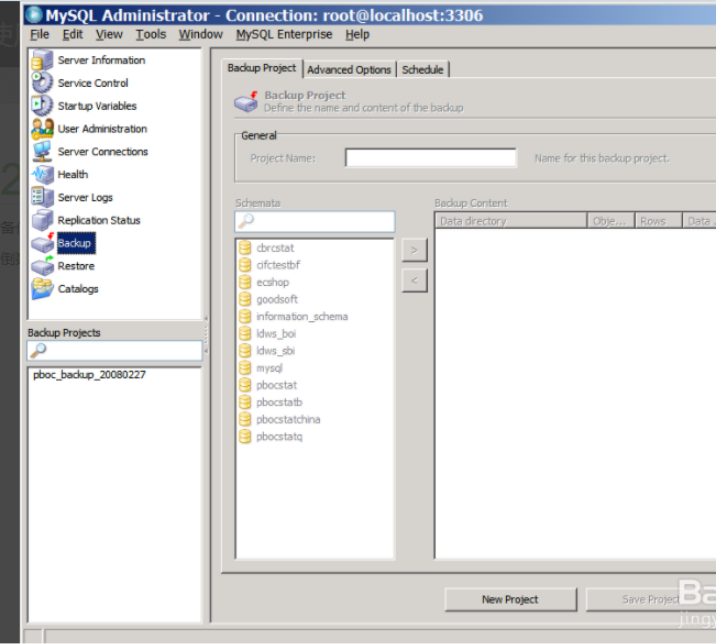Click the pbocstat database icon
716x644 pixels.
(x=245, y=385)
